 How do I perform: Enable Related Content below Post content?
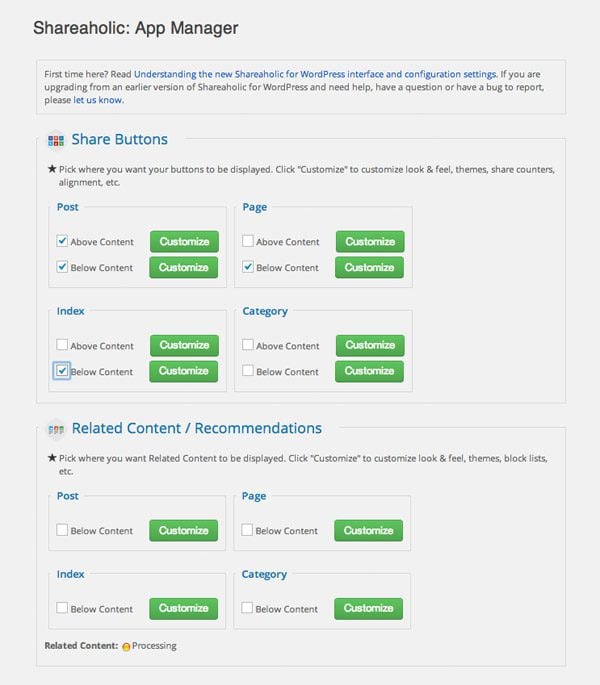point(62,530)
